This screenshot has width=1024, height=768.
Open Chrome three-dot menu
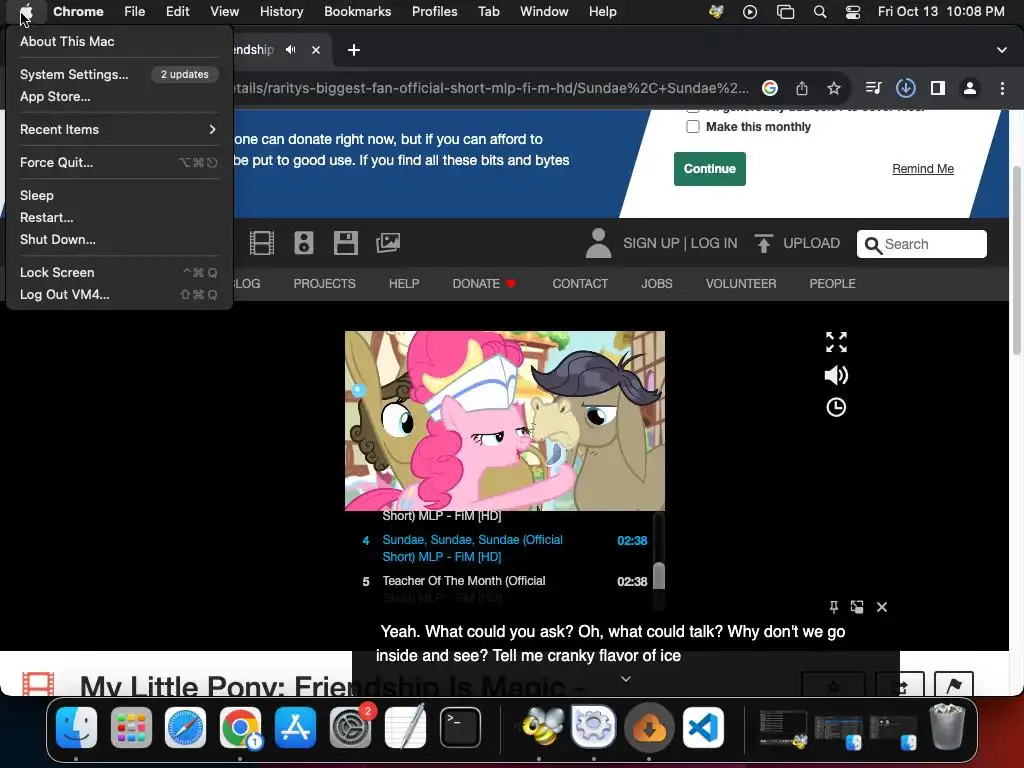point(1002,88)
